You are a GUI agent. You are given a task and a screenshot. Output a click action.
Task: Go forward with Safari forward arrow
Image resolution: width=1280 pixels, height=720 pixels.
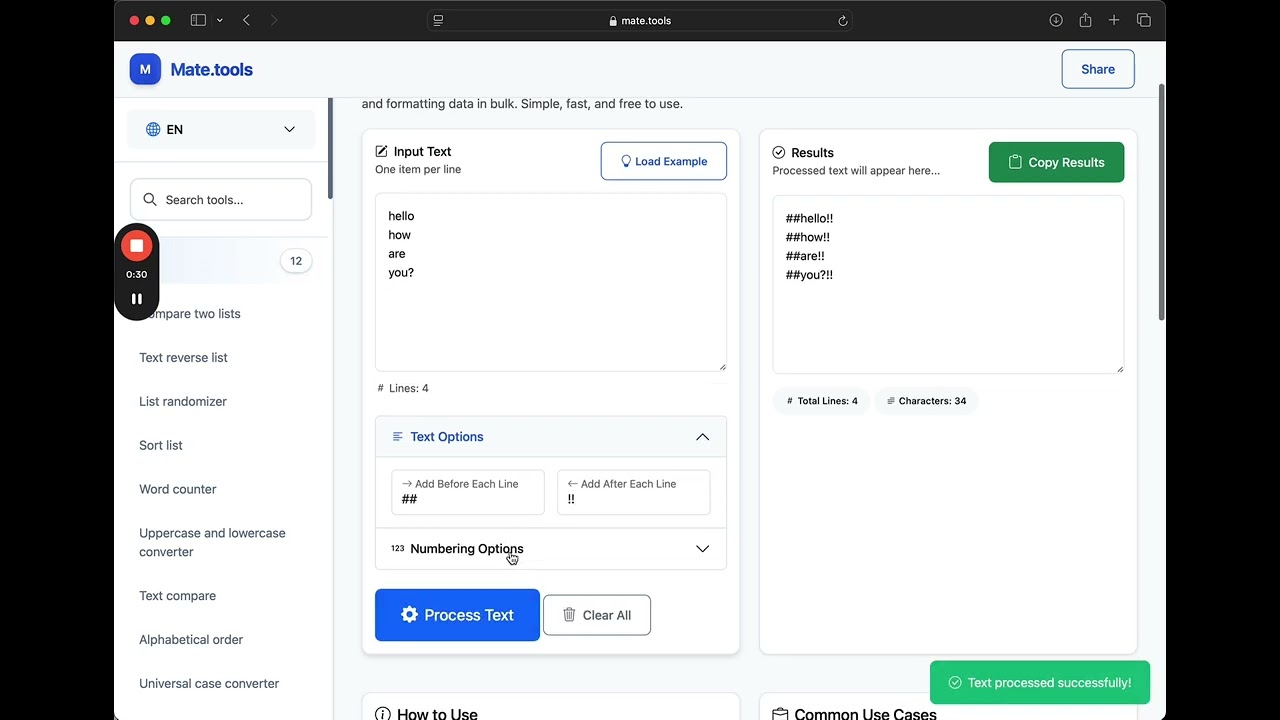(x=274, y=20)
